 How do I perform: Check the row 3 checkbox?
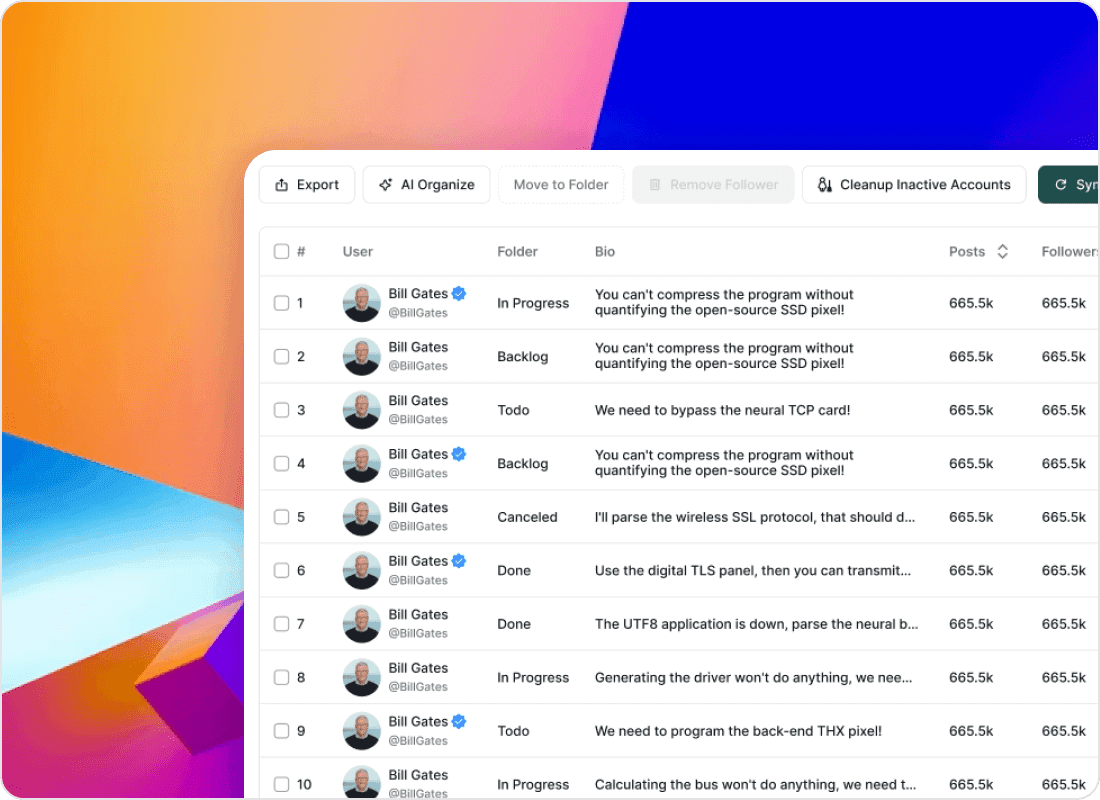281,410
